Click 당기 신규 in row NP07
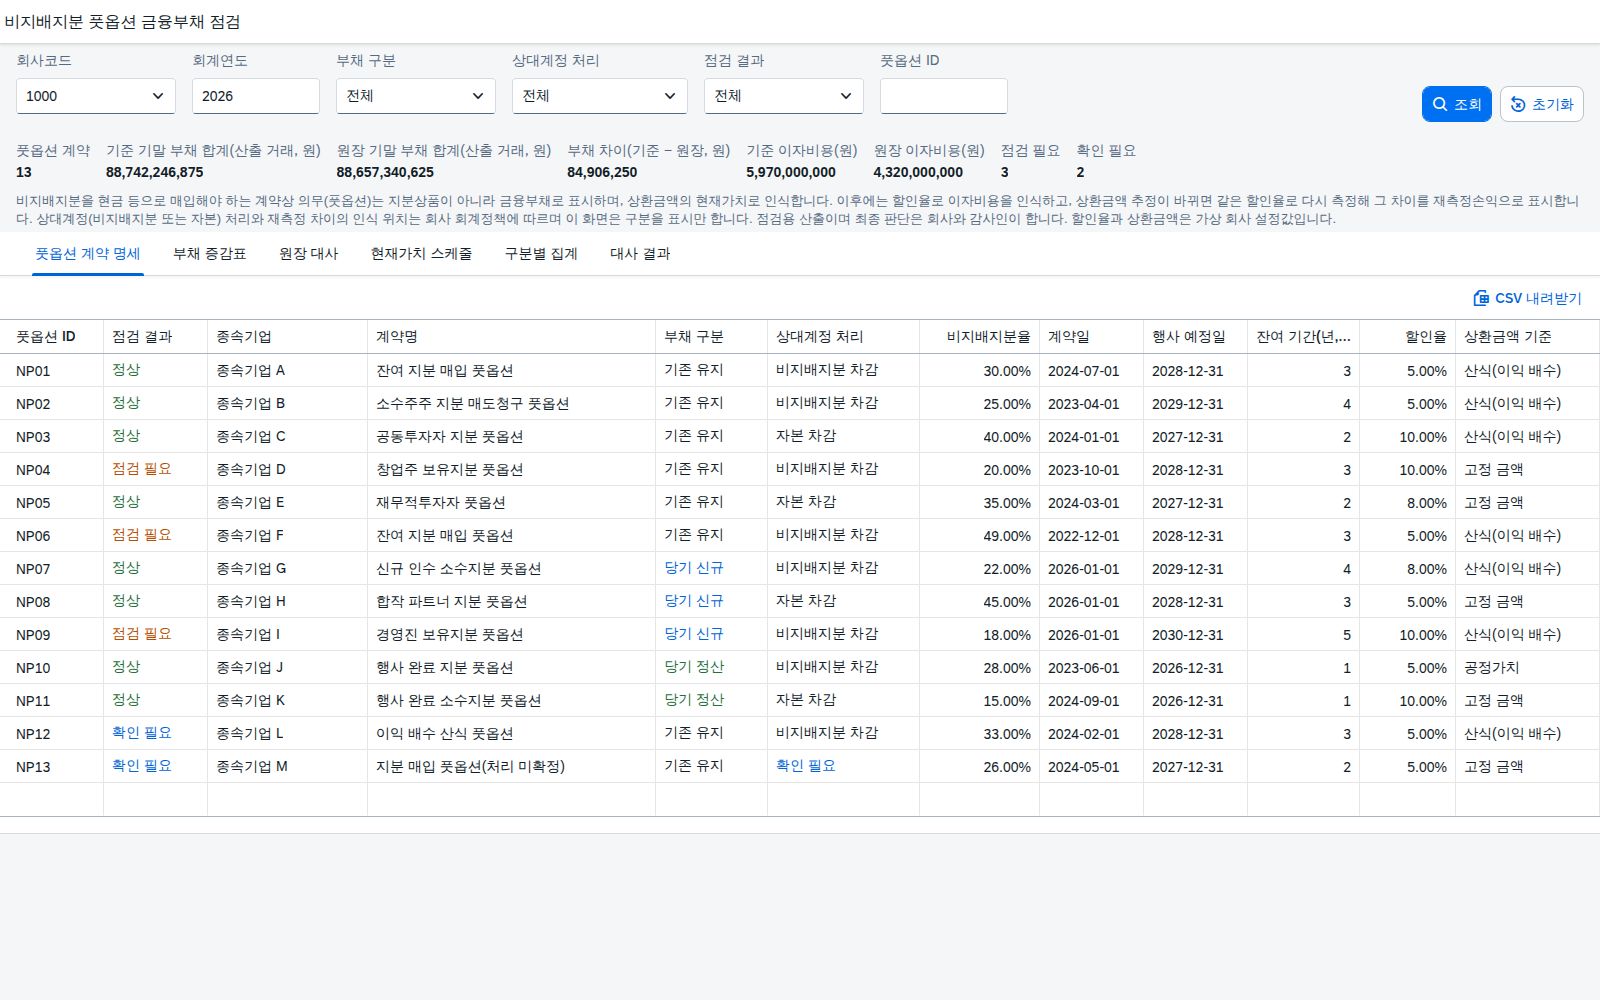Image resolution: width=1600 pixels, height=1000 pixels. 693,568
